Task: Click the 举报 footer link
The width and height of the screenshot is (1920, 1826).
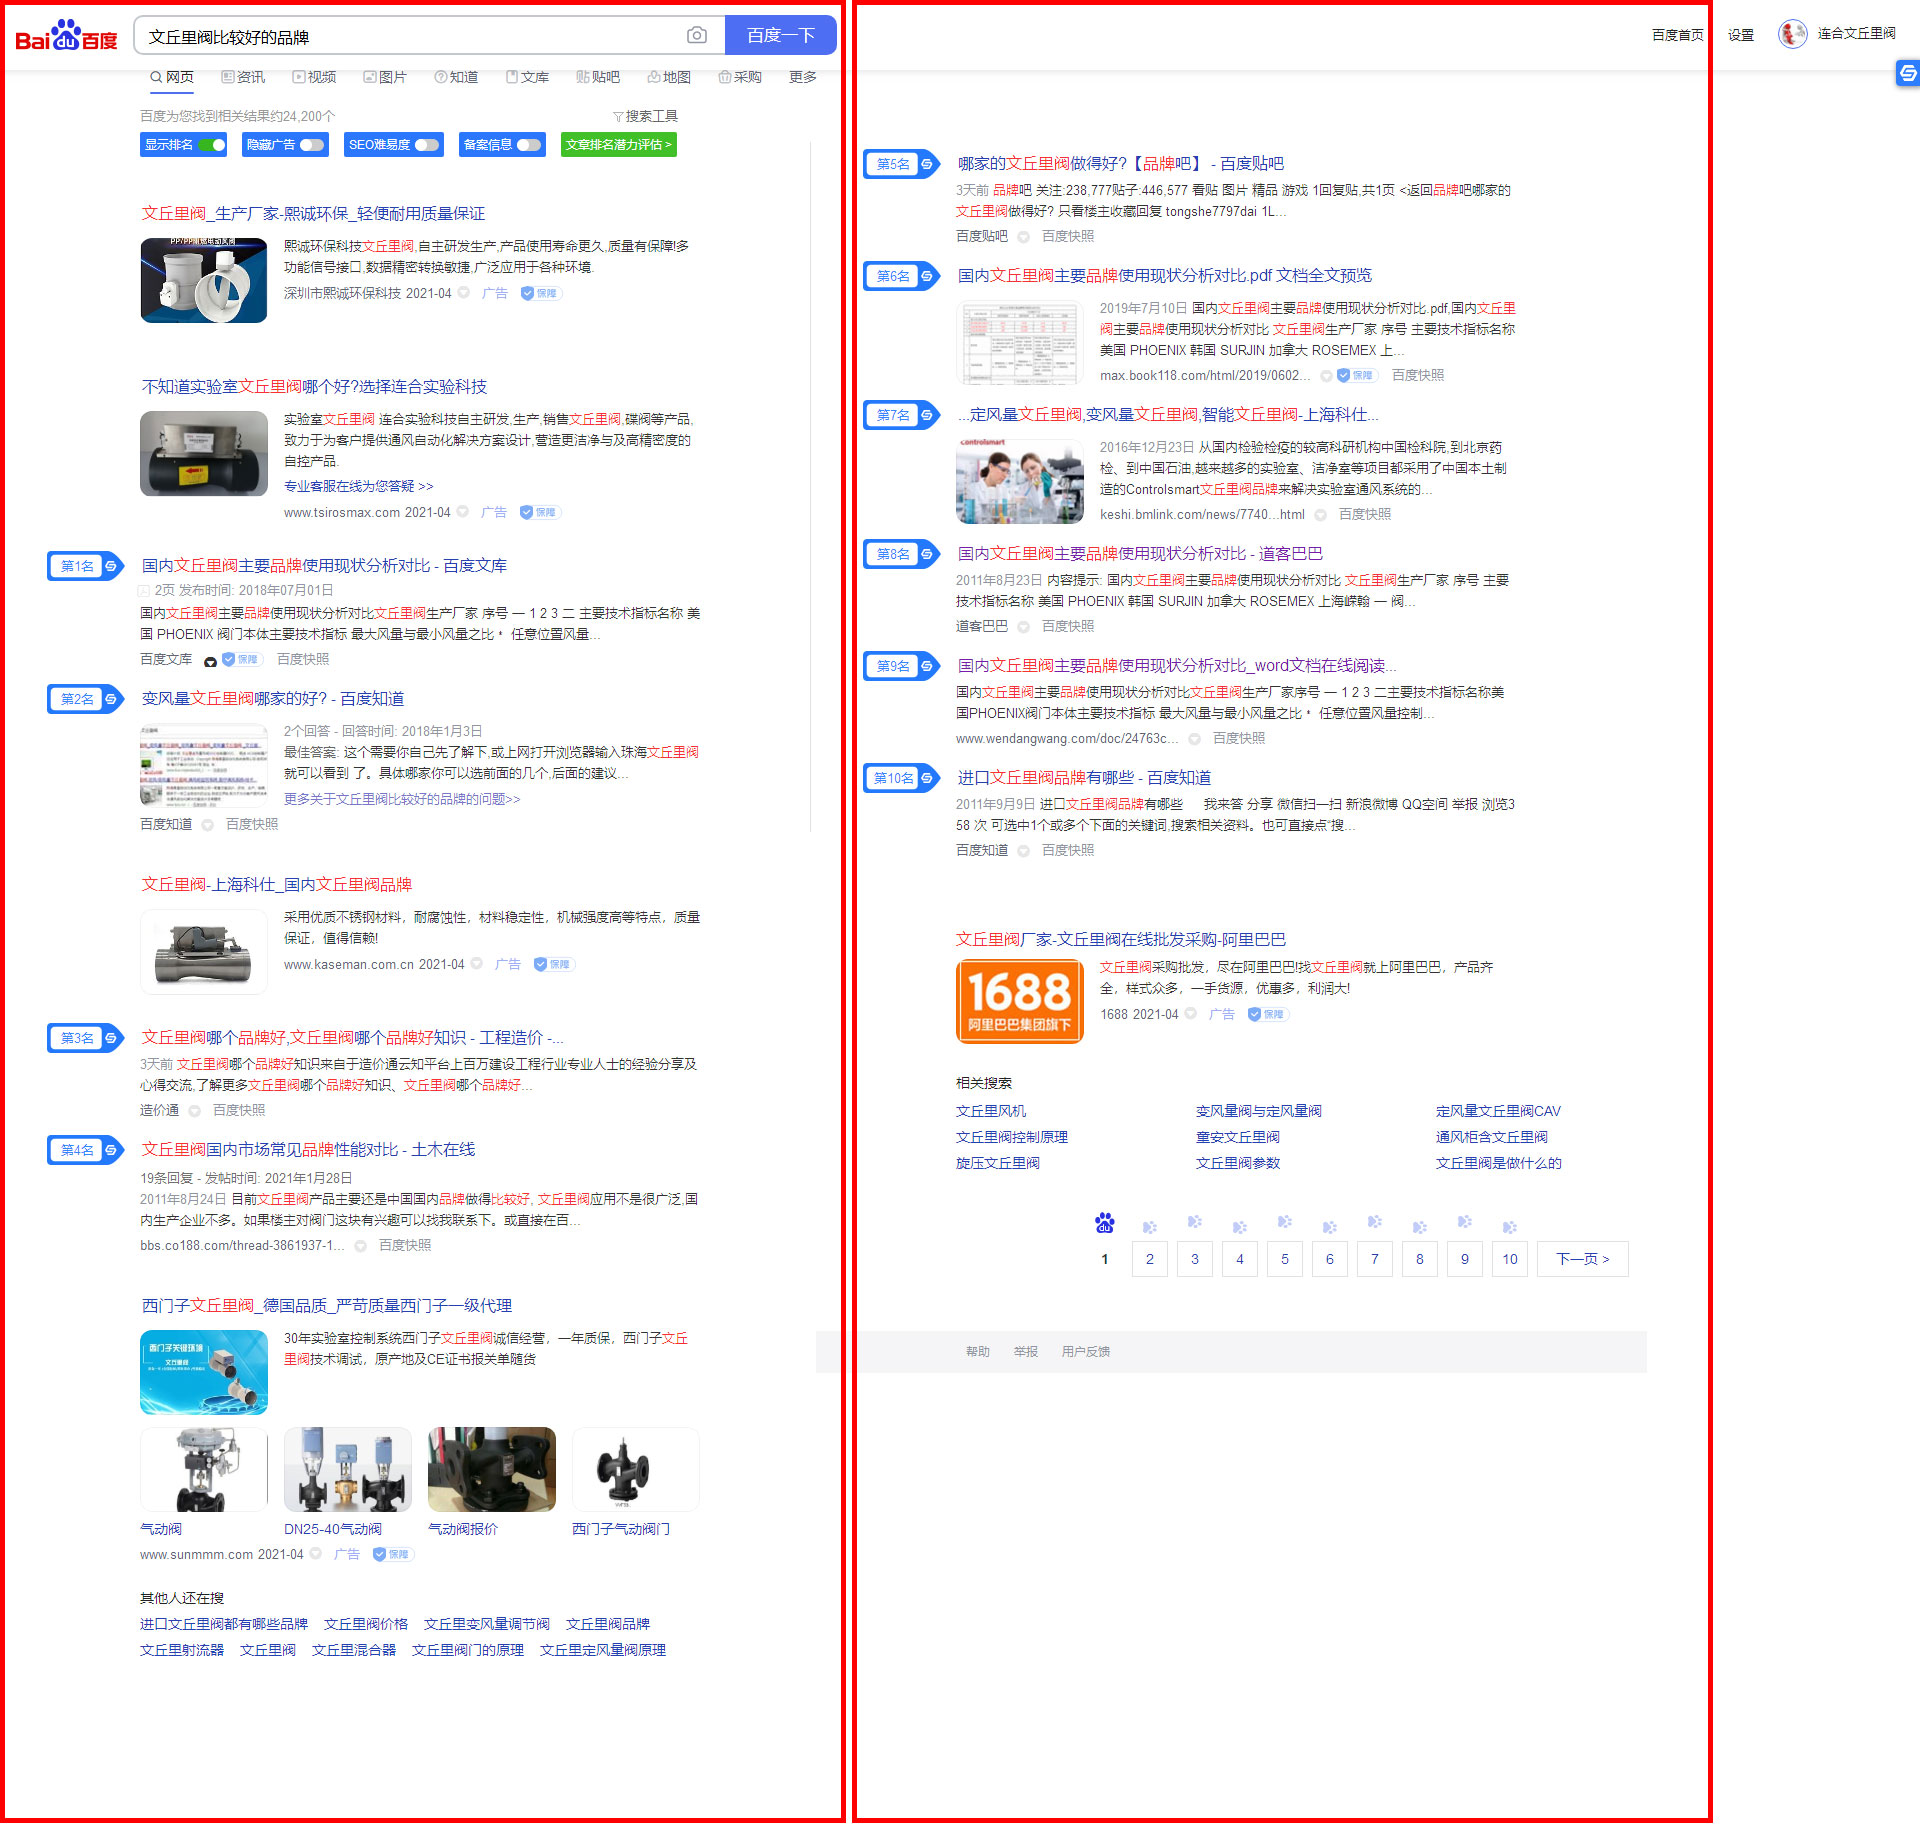Action: [1026, 1352]
